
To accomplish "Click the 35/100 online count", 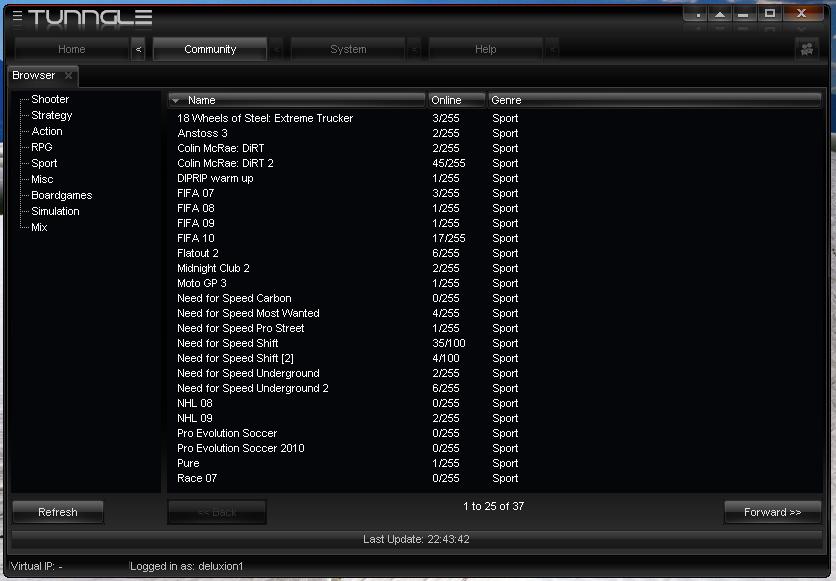I will click(448, 343).
